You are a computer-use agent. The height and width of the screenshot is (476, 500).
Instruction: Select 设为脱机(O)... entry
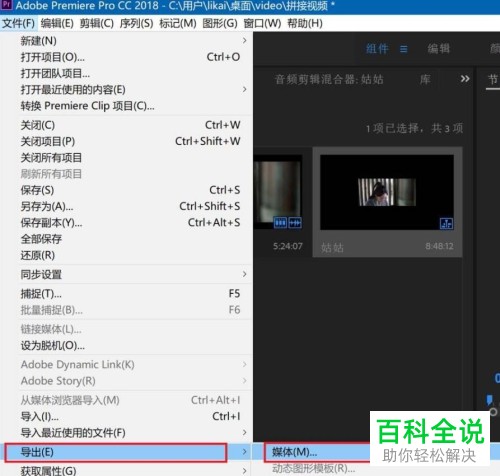[126, 345]
